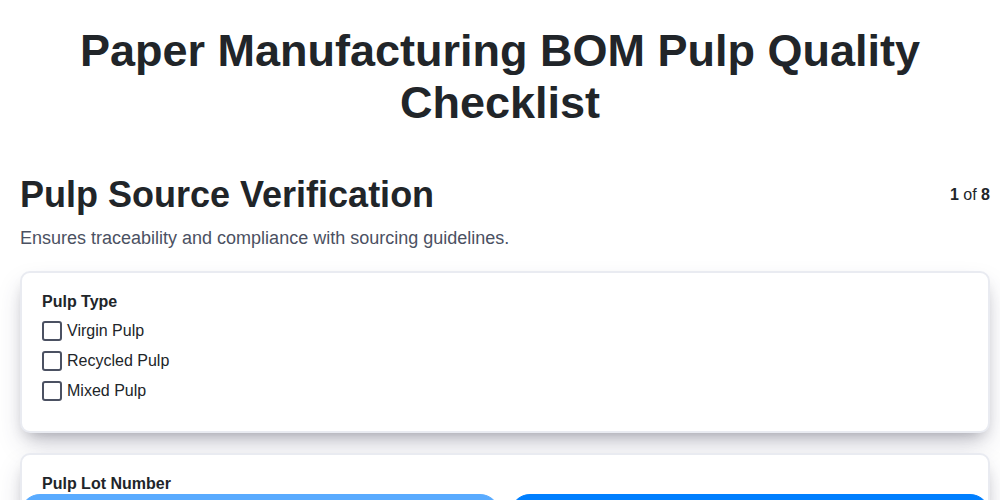Click the 'Mixed Pulp' option label
Image resolution: width=1000 pixels, height=500 pixels.
click(106, 391)
